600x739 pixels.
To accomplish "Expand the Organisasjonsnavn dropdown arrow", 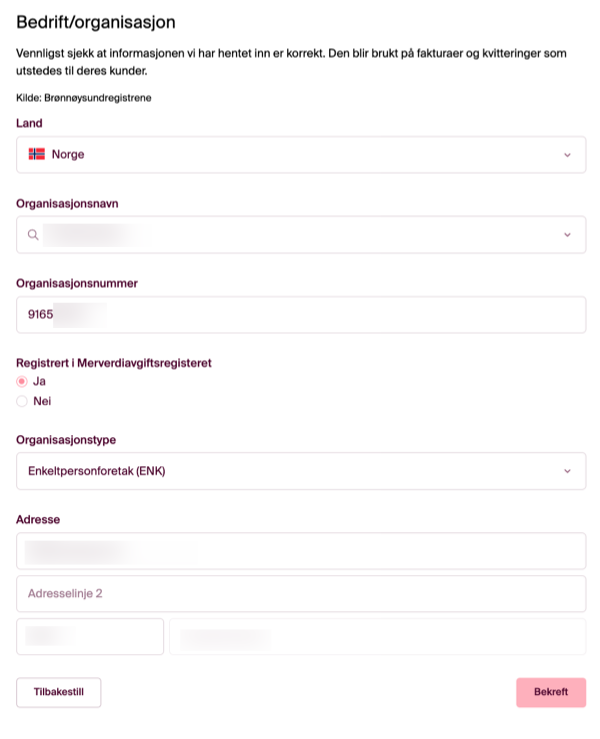I will pyautogui.click(x=567, y=235).
